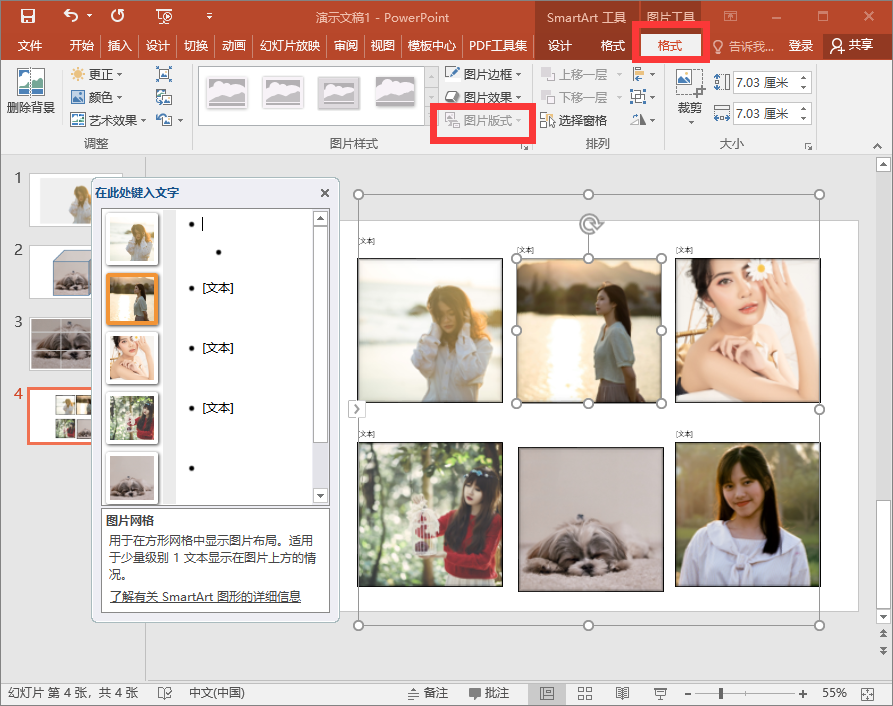Open the Rotate objects menu icon
The width and height of the screenshot is (893, 706).
tap(644, 120)
